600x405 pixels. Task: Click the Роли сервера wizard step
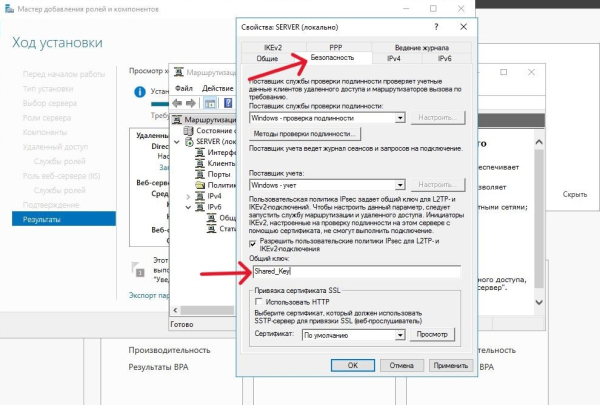pyautogui.click(x=47, y=118)
